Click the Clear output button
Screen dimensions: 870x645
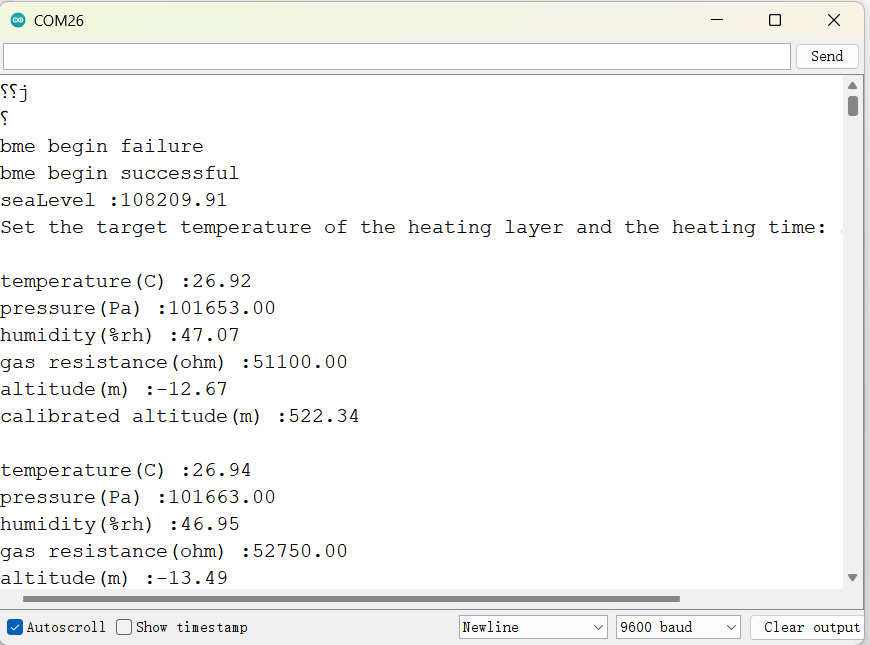pyautogui.click(x=811, y=627)
